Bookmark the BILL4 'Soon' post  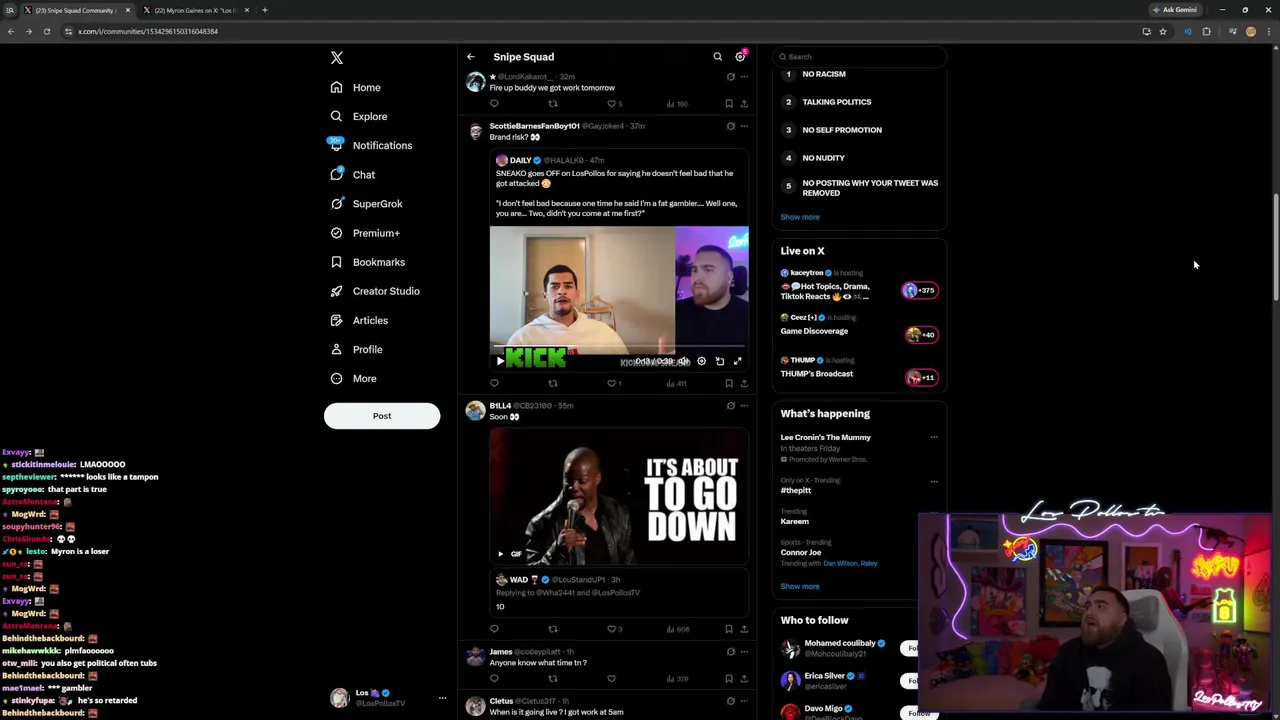[x=728, y=629]
